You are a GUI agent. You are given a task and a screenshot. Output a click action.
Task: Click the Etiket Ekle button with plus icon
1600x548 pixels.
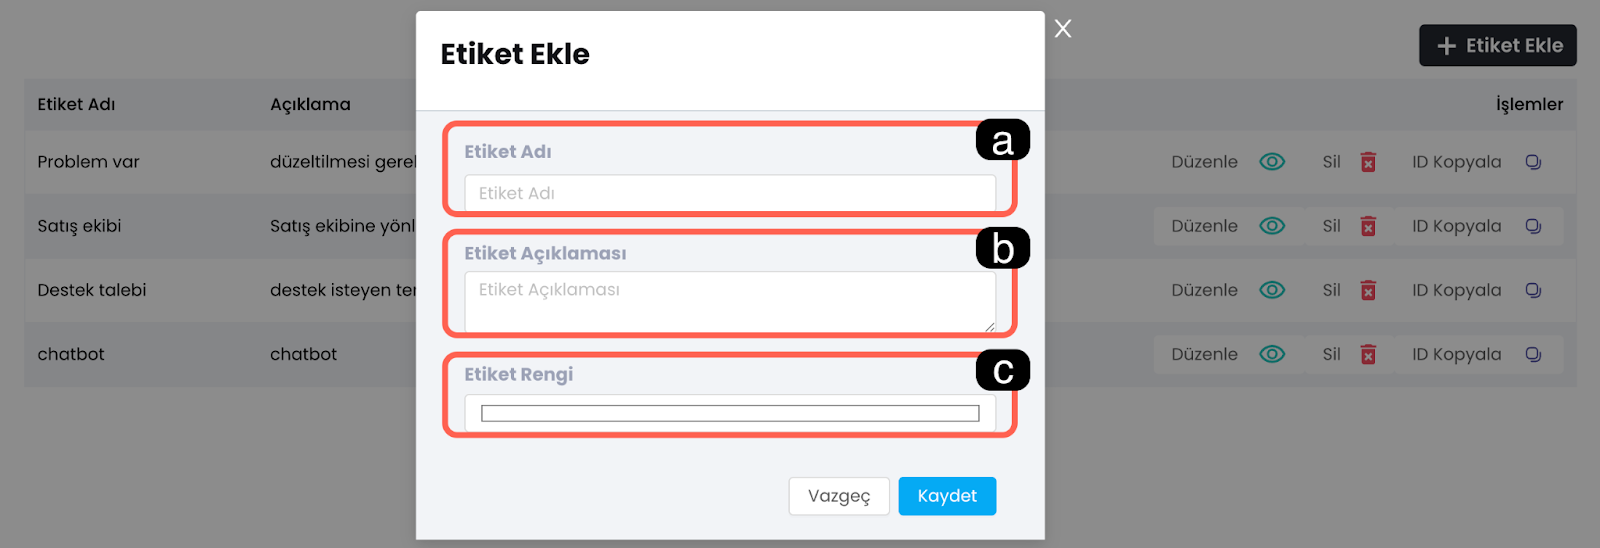[1497, 46]
